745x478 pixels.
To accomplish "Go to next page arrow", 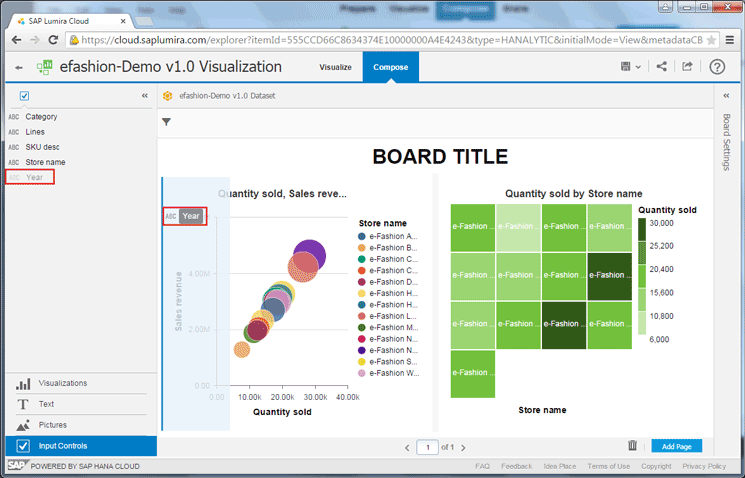I will pos(463,448).
